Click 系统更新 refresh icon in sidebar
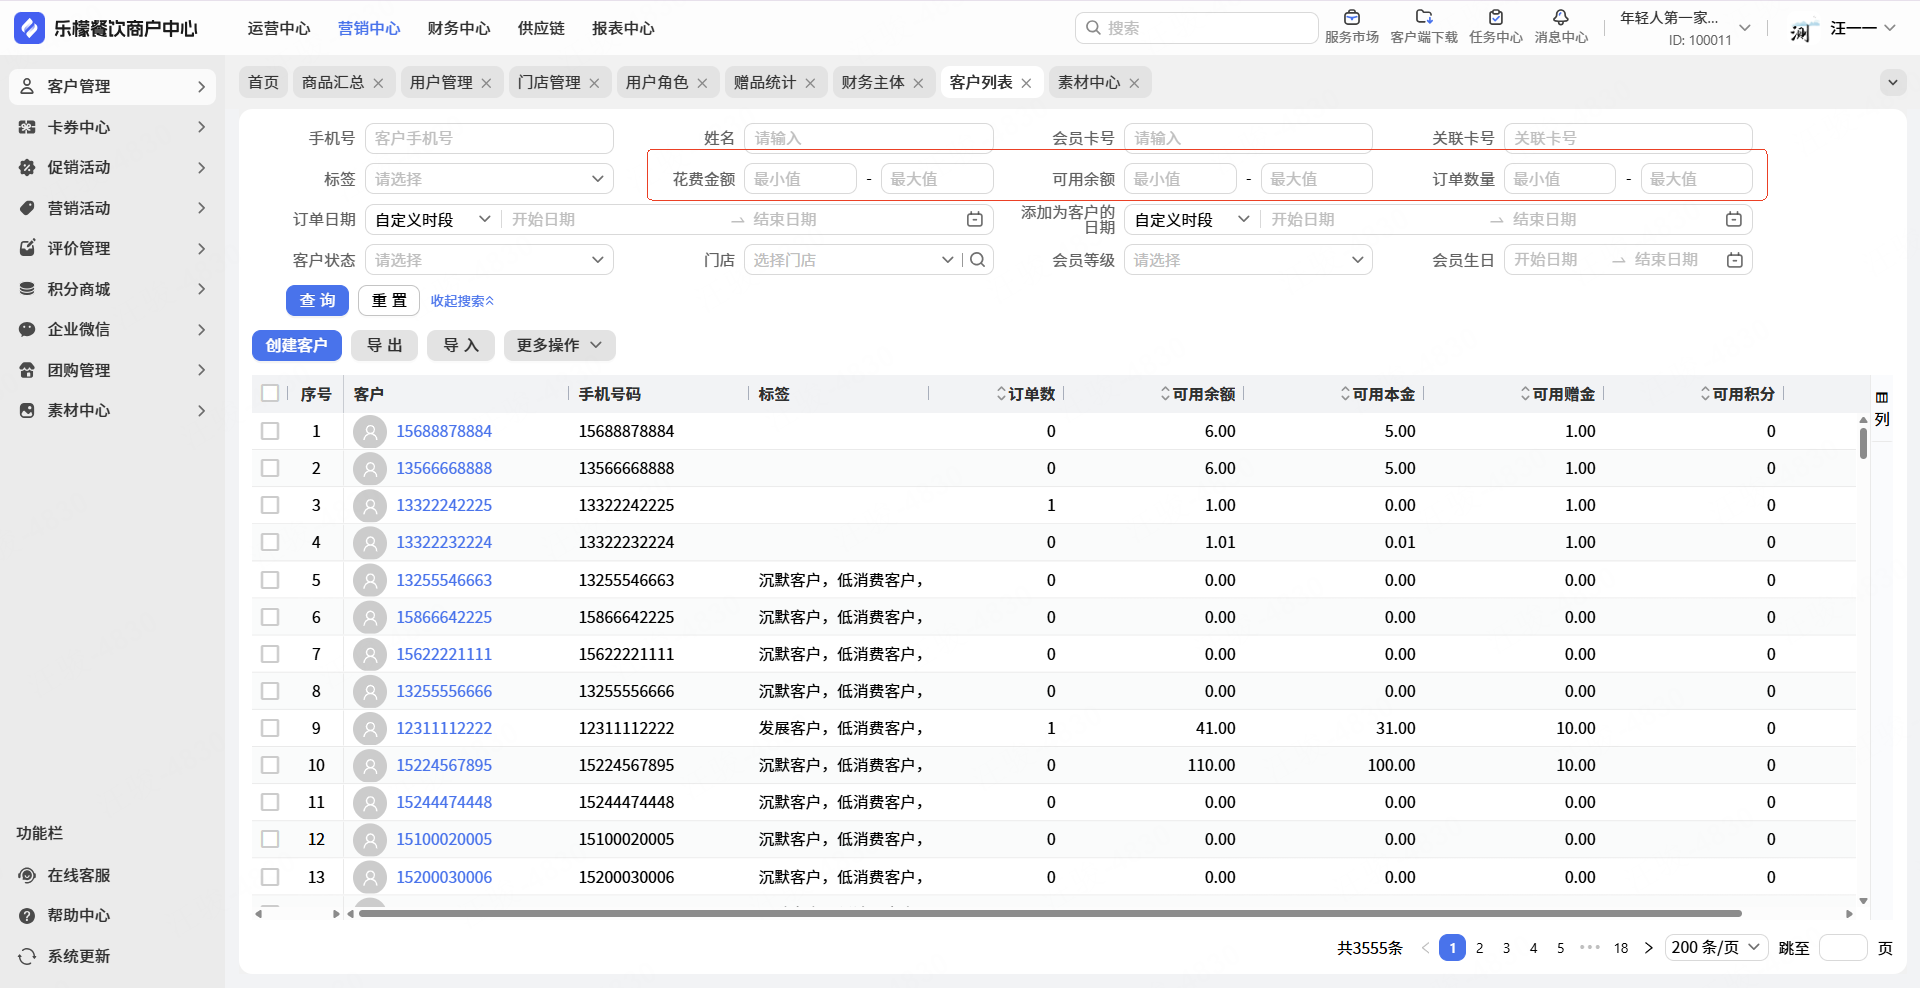 click(x=27, y=956)
